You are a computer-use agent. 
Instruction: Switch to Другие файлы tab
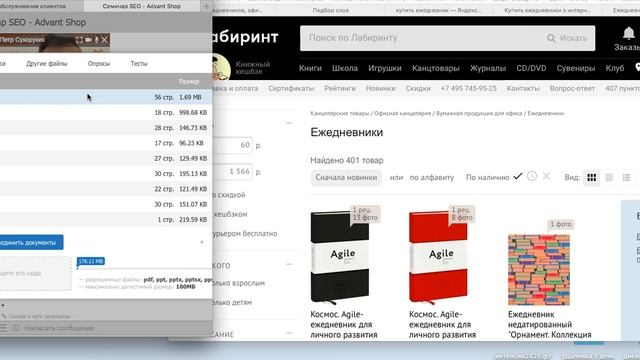(x=47, y=63)
